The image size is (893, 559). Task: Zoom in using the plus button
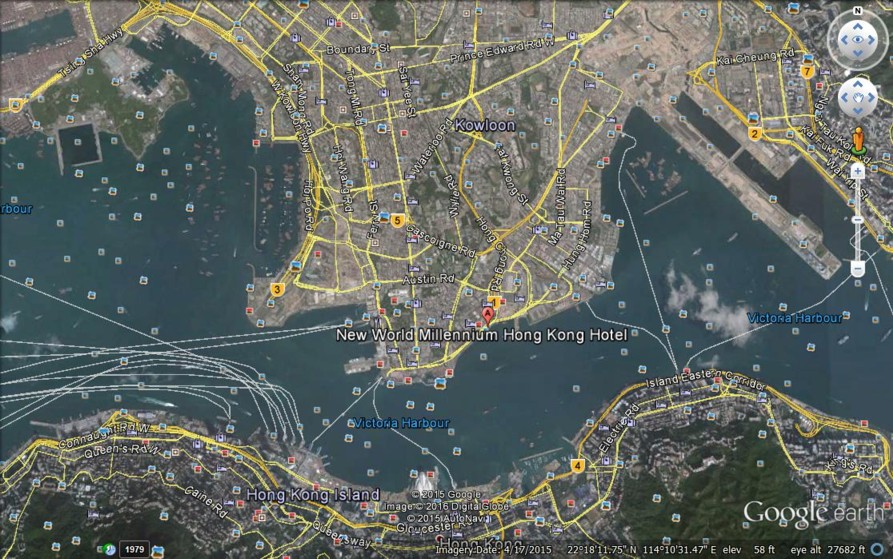click(857, 172)
